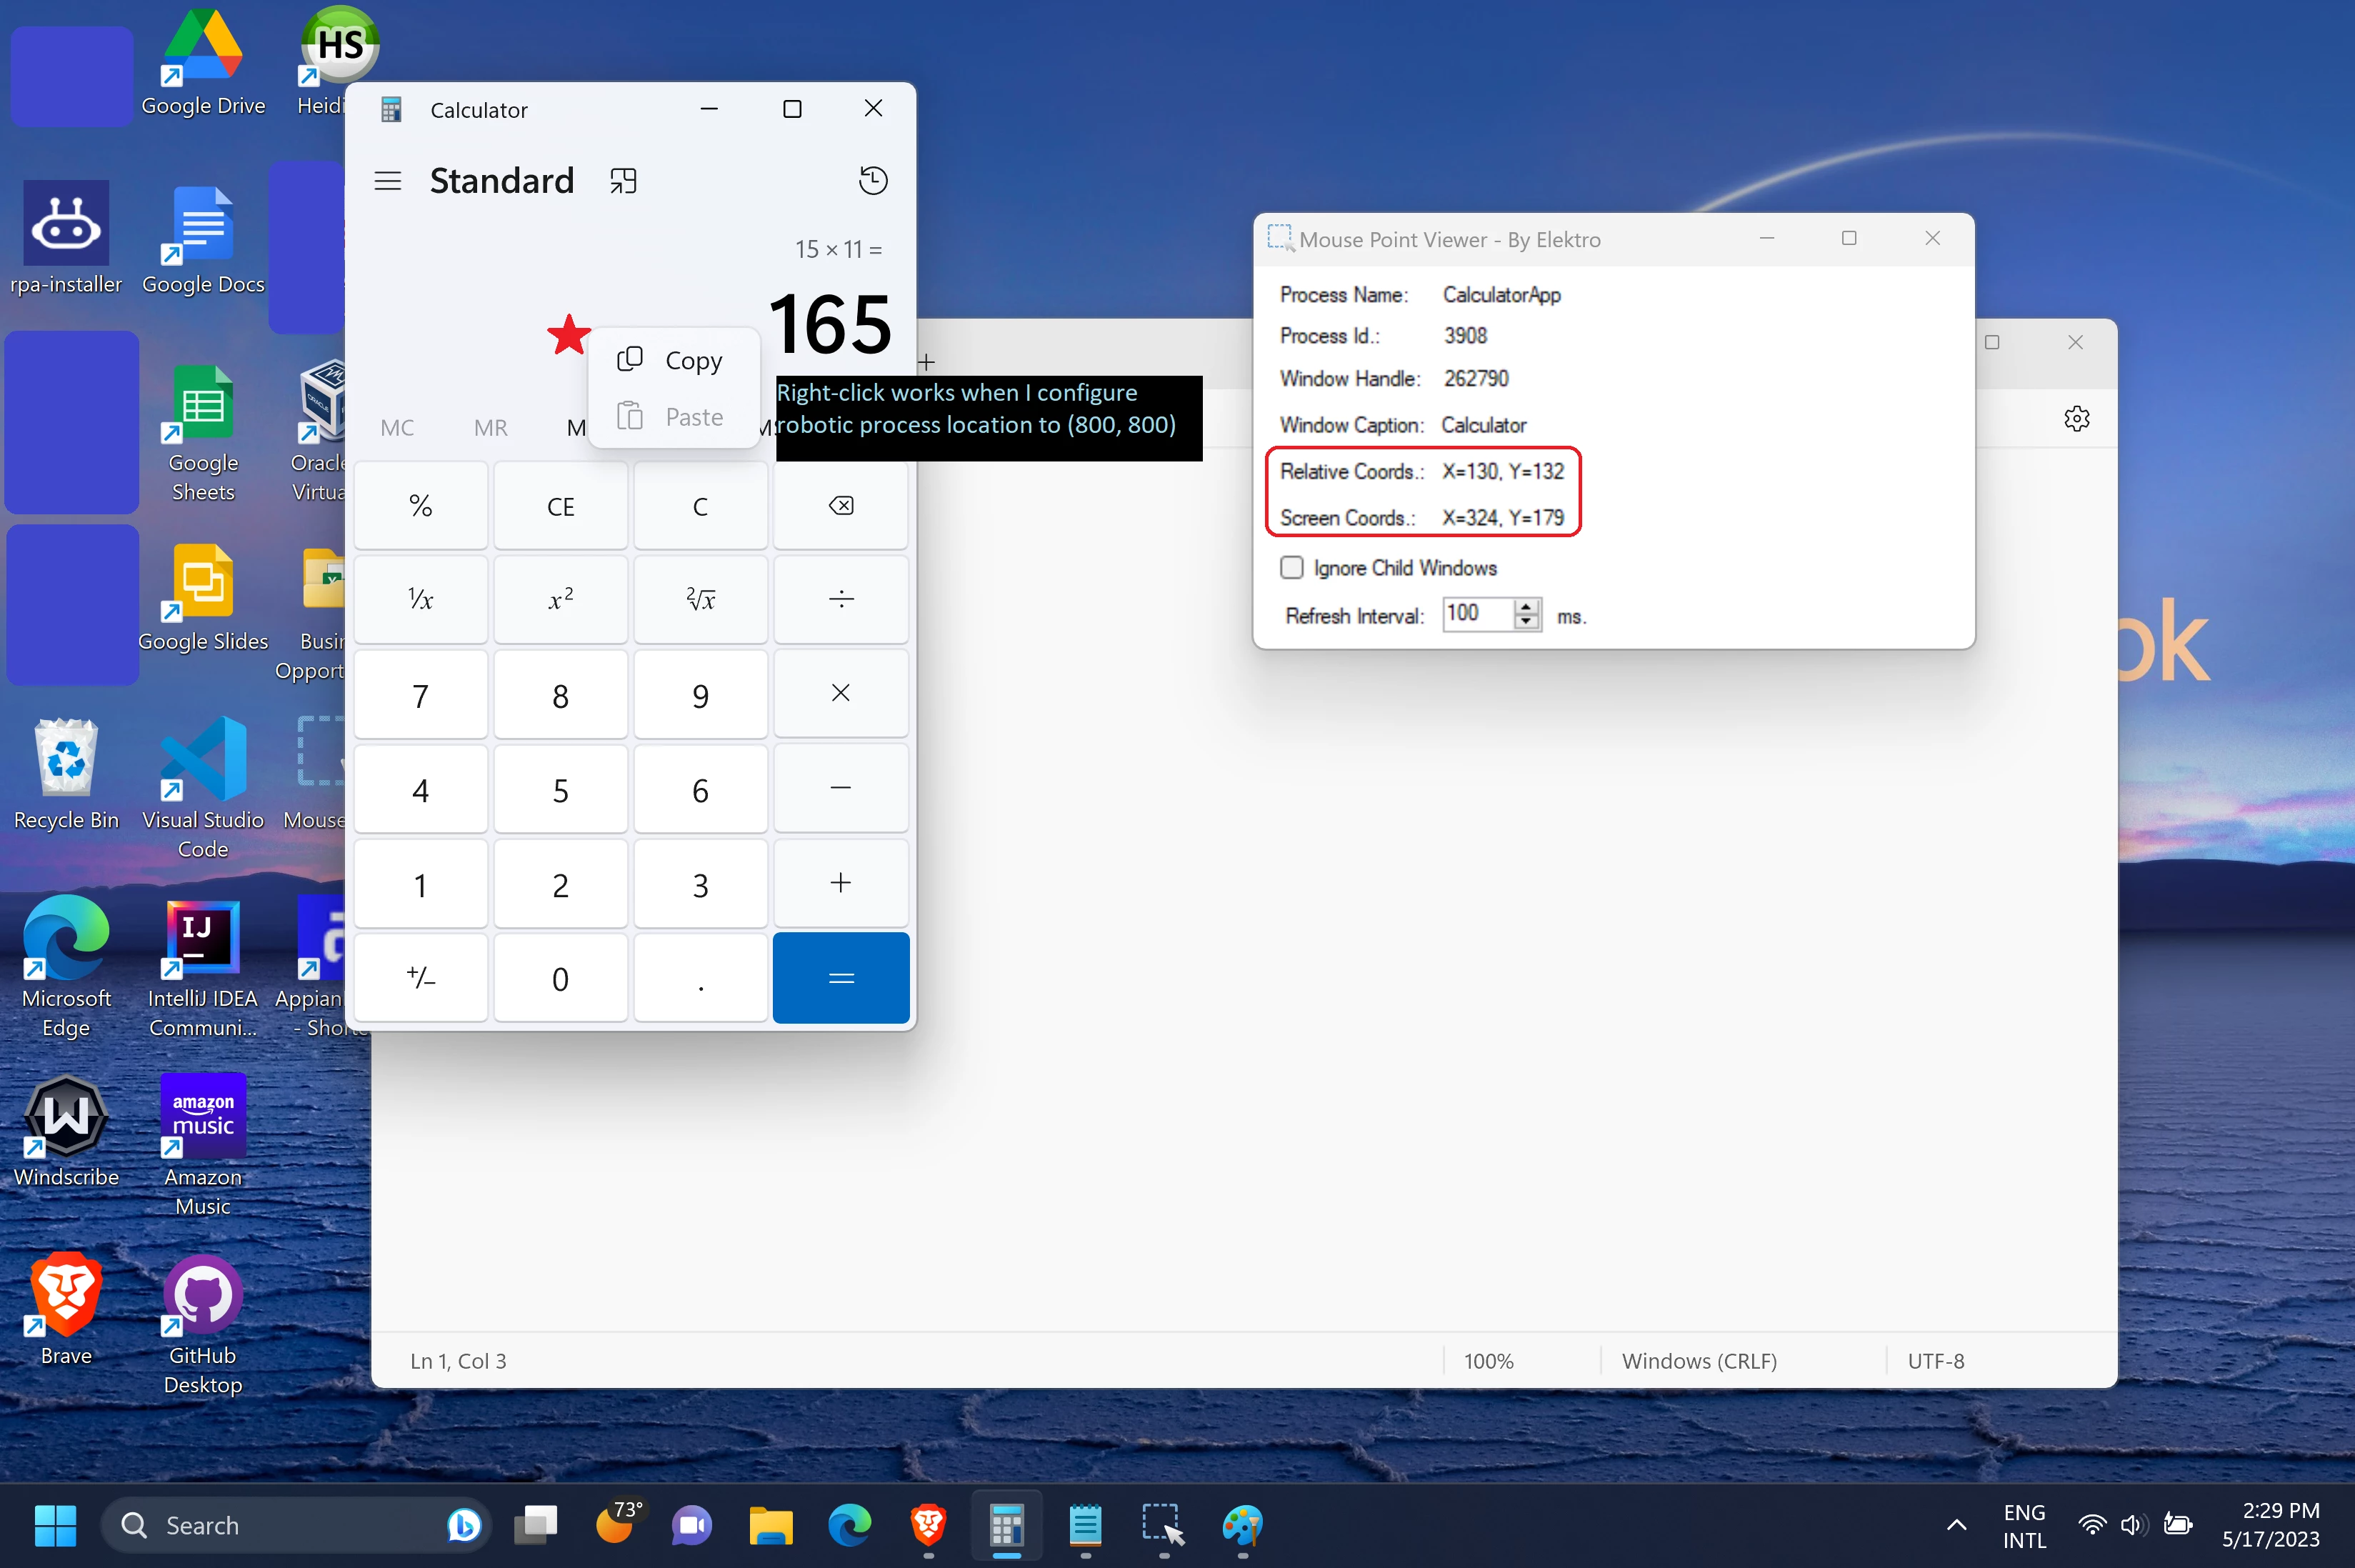Open Brave browser from the taskbar
2355x1568 pixels.
[x=928, y=1525]
